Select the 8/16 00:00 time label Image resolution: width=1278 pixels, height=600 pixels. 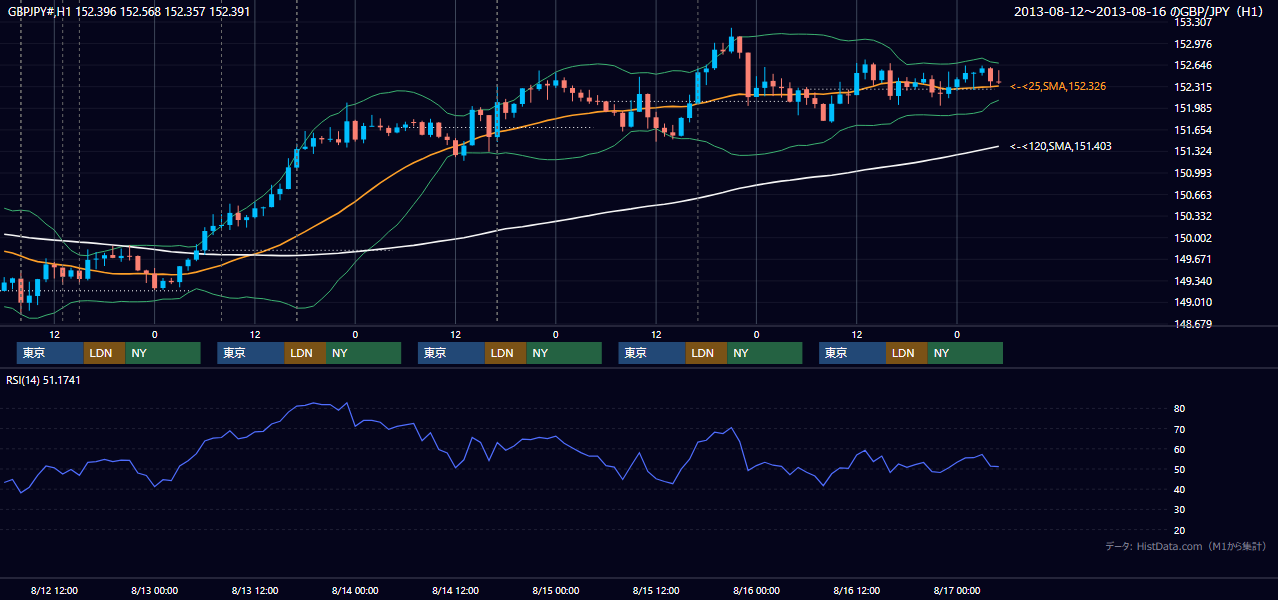click(756, 590)
